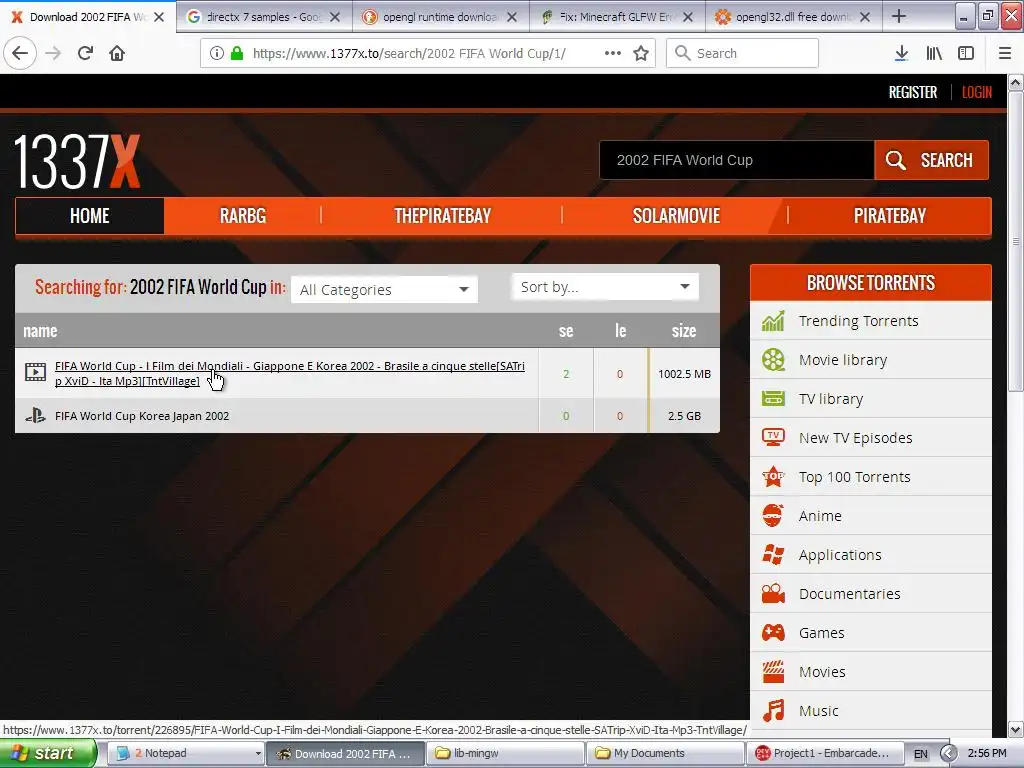This screenshot has height=768, width=1024.
Task: Click the size column header
Action: (x=684, y=330)
